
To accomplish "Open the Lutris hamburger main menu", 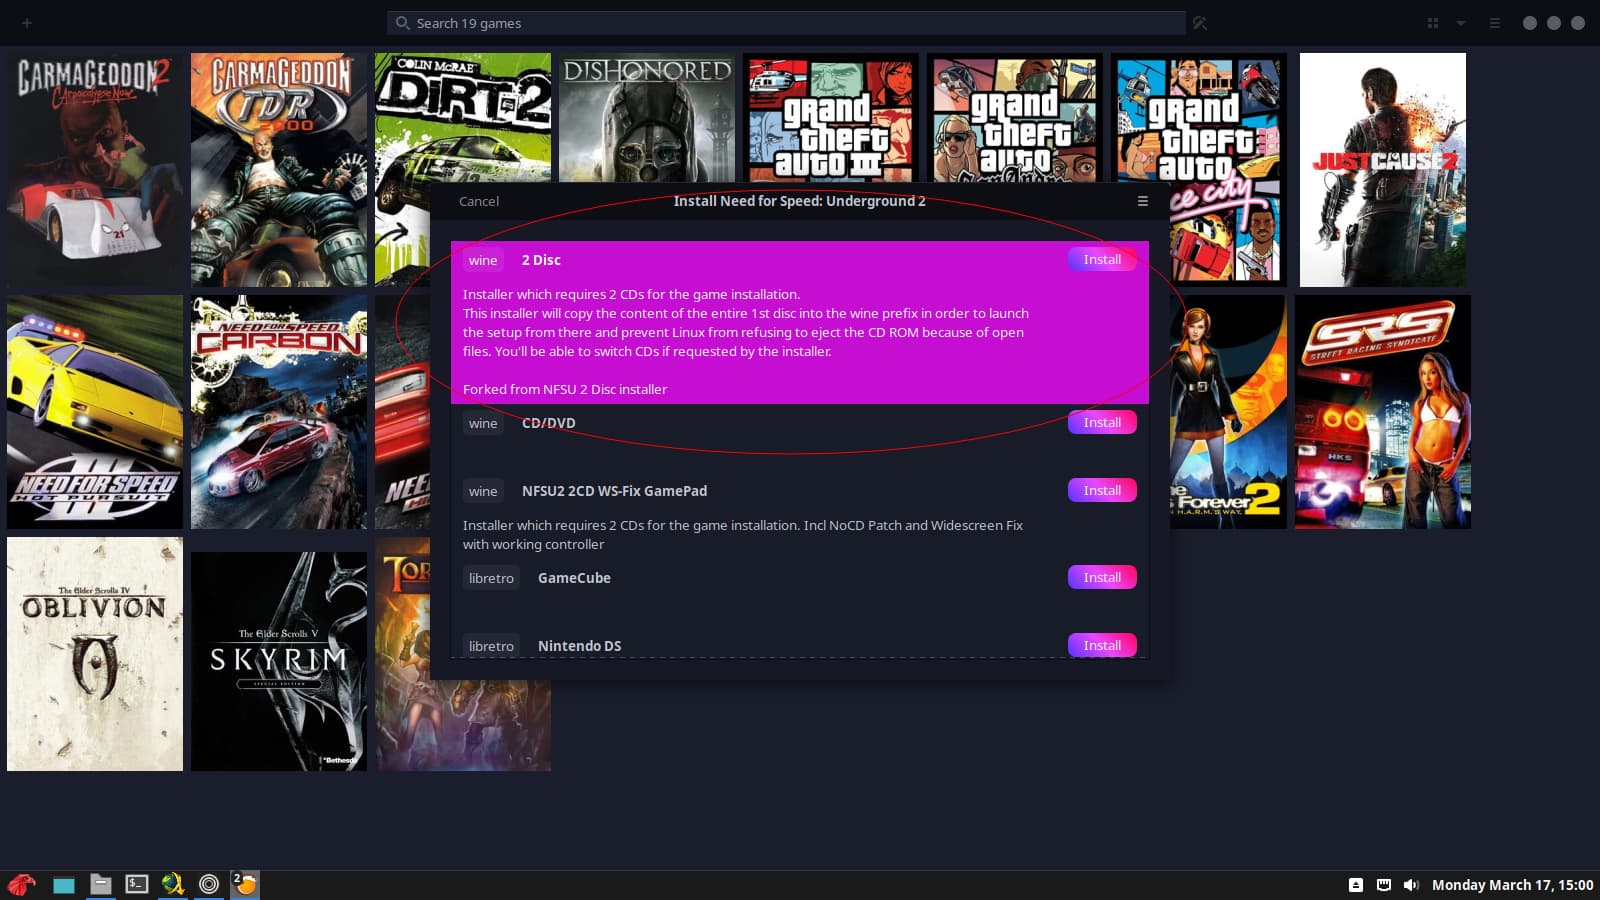I will tap(1495, 23).
